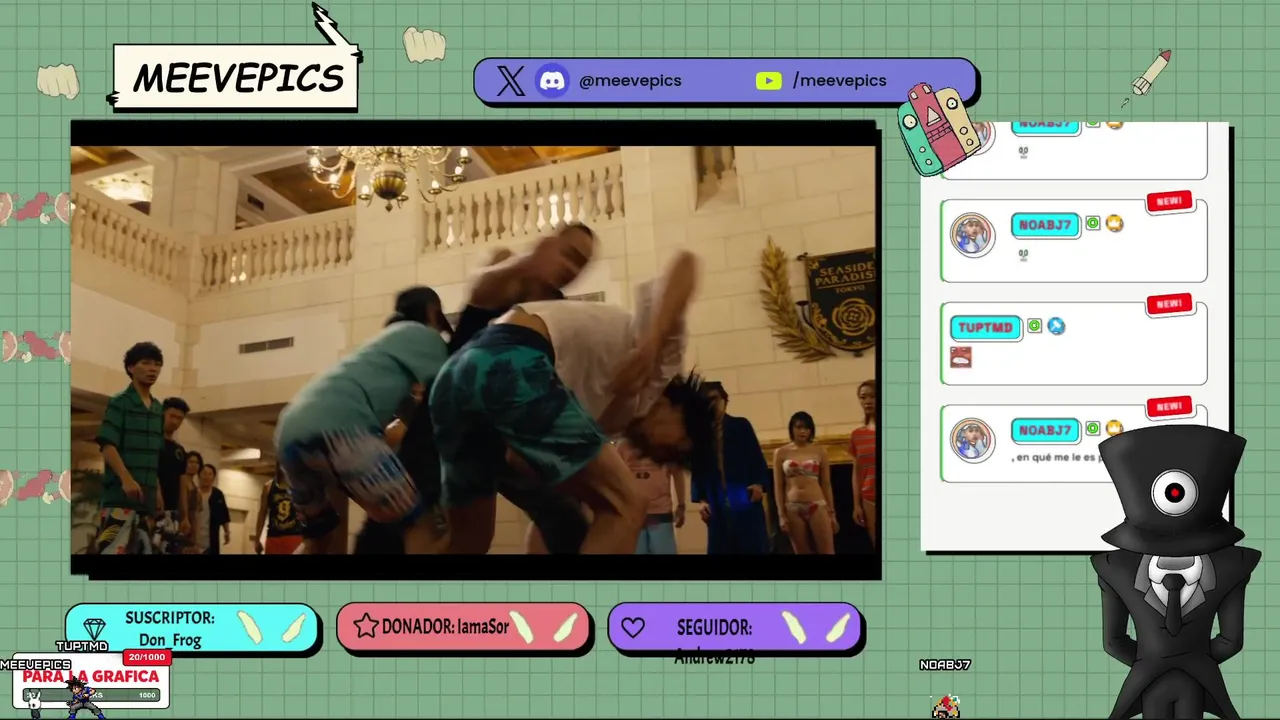Click the goal progress bar under PARA LA GRAFICA
Viewport: 1280px width, 720px height.
coord(91,695)
